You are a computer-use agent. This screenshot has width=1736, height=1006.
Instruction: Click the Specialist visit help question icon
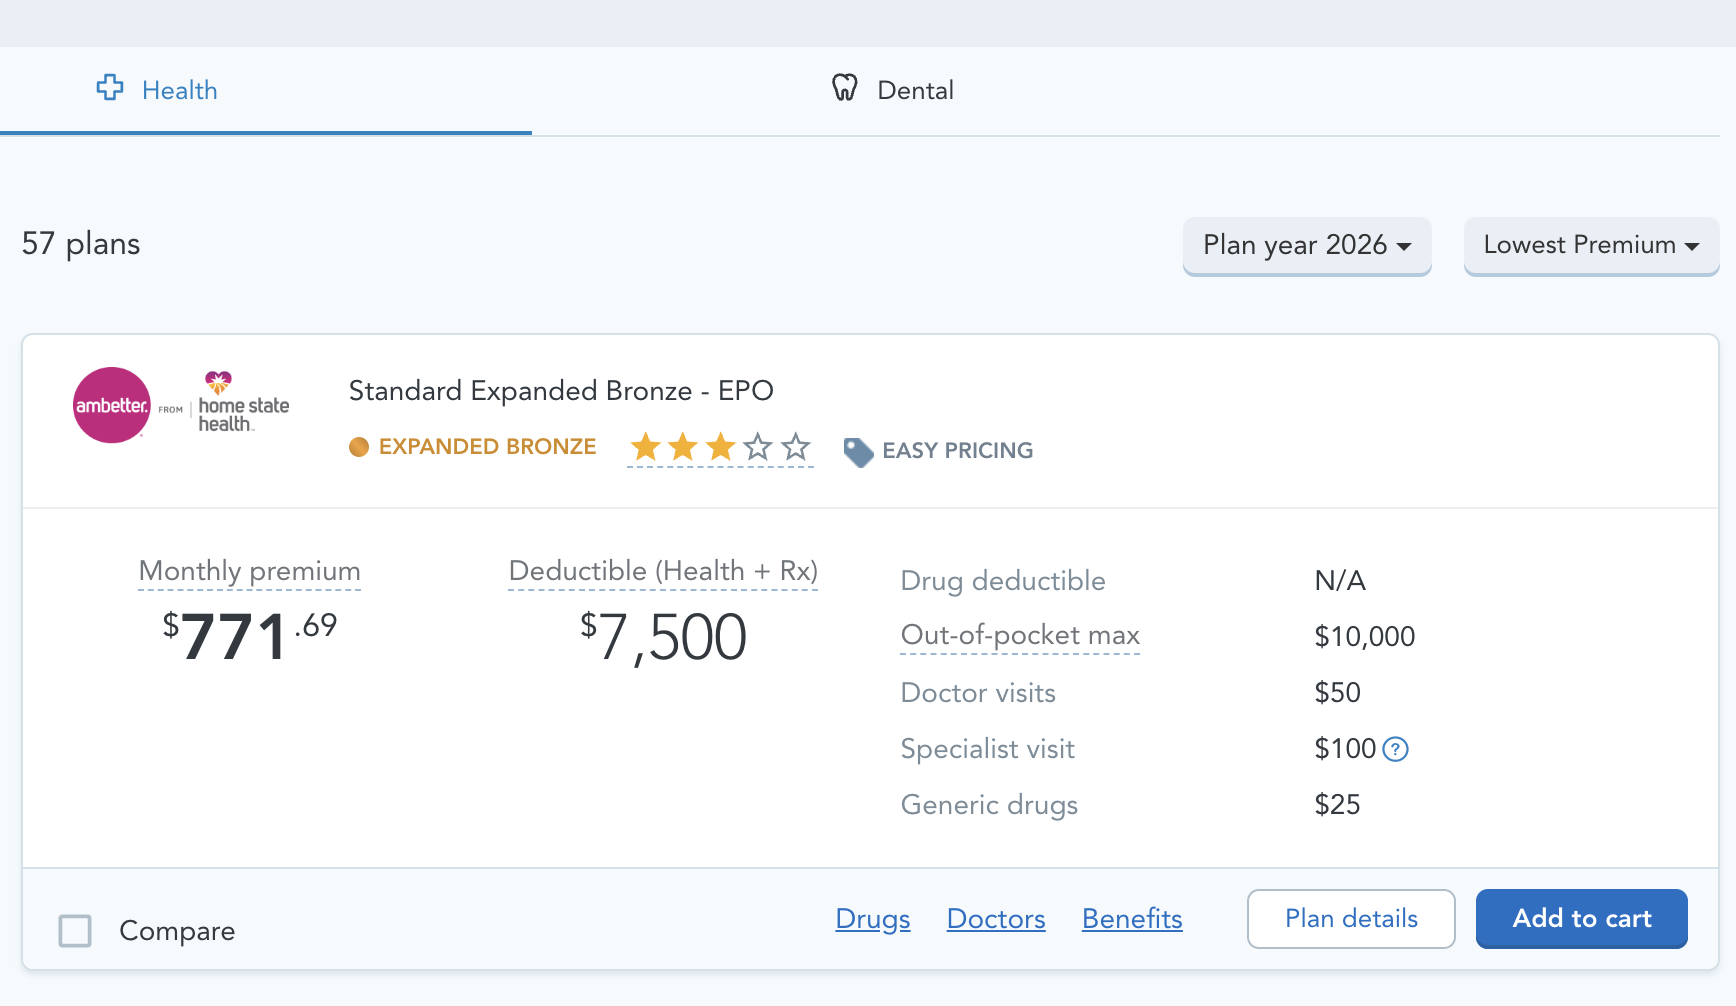1395,749
